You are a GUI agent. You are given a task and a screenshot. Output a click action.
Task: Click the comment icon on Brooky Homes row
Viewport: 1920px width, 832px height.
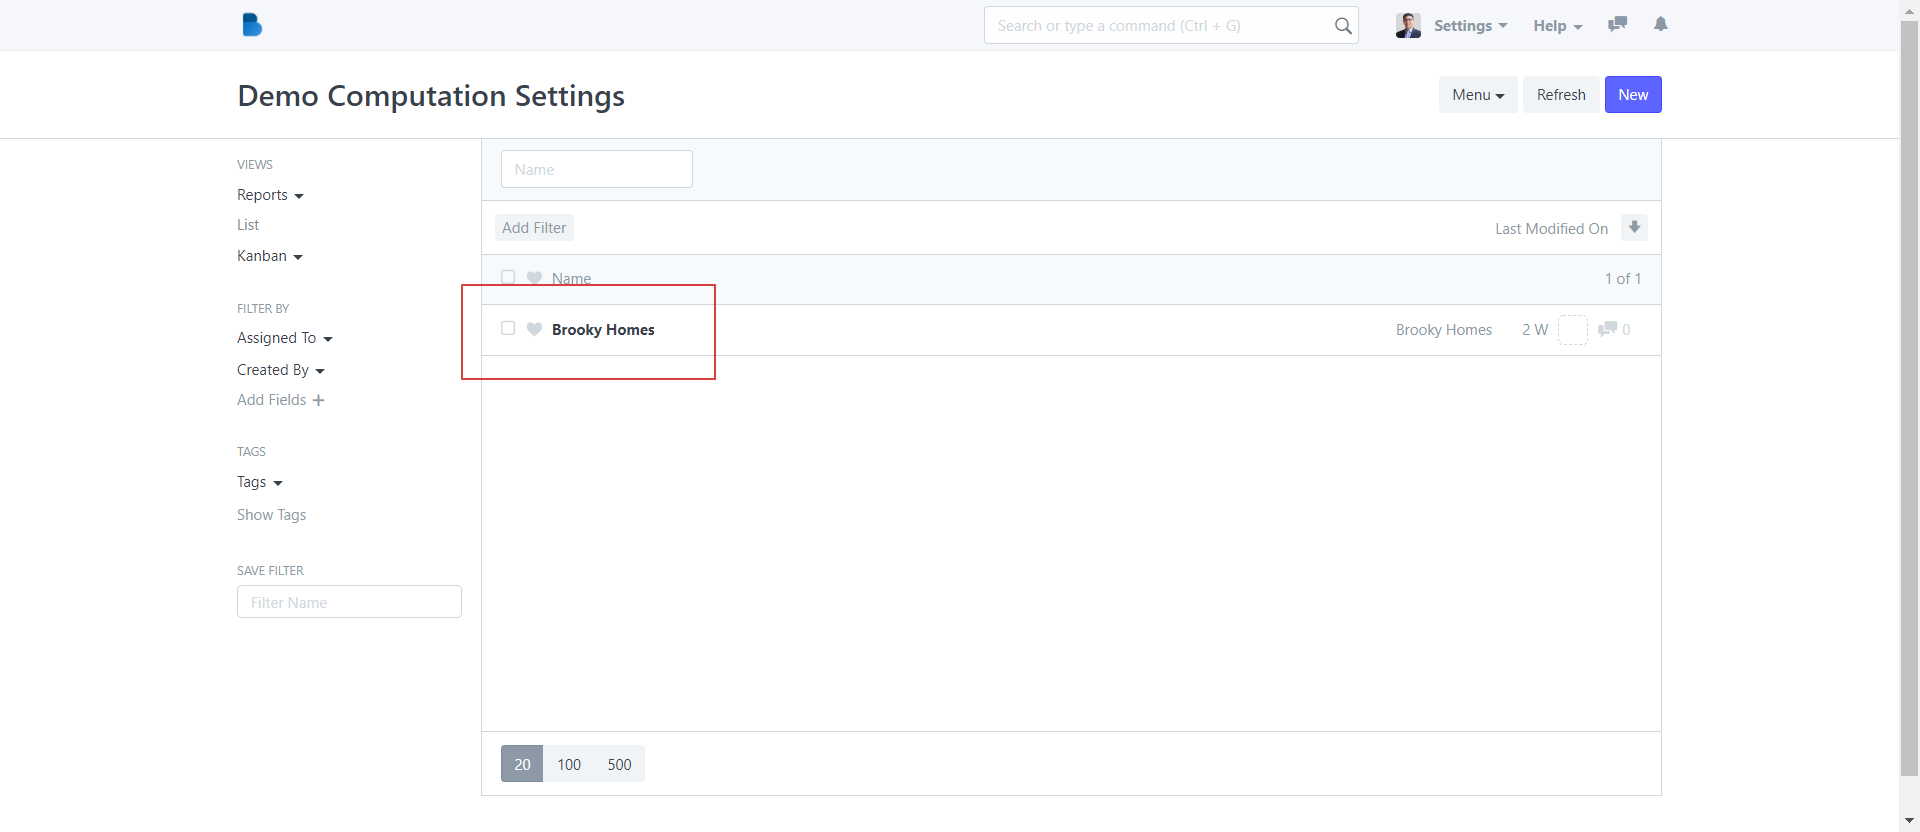coord(1608,329)
